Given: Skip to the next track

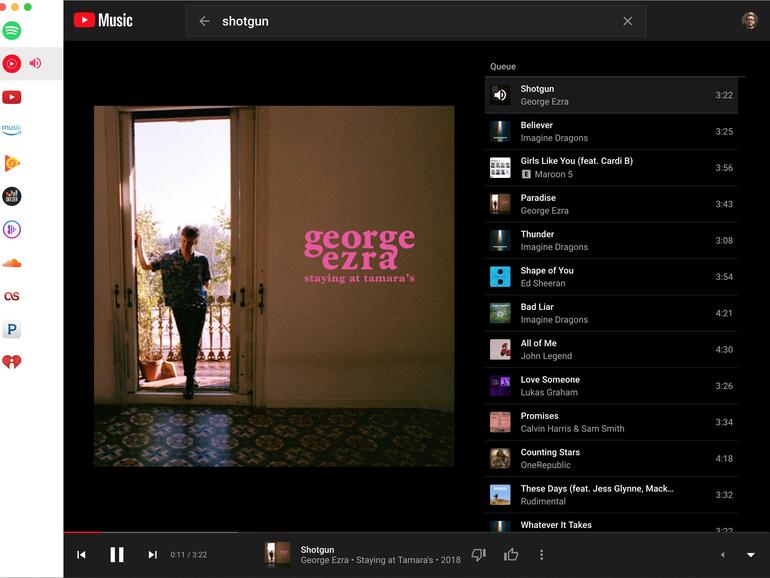Looking at the screenshot, I should coord(153,555).
